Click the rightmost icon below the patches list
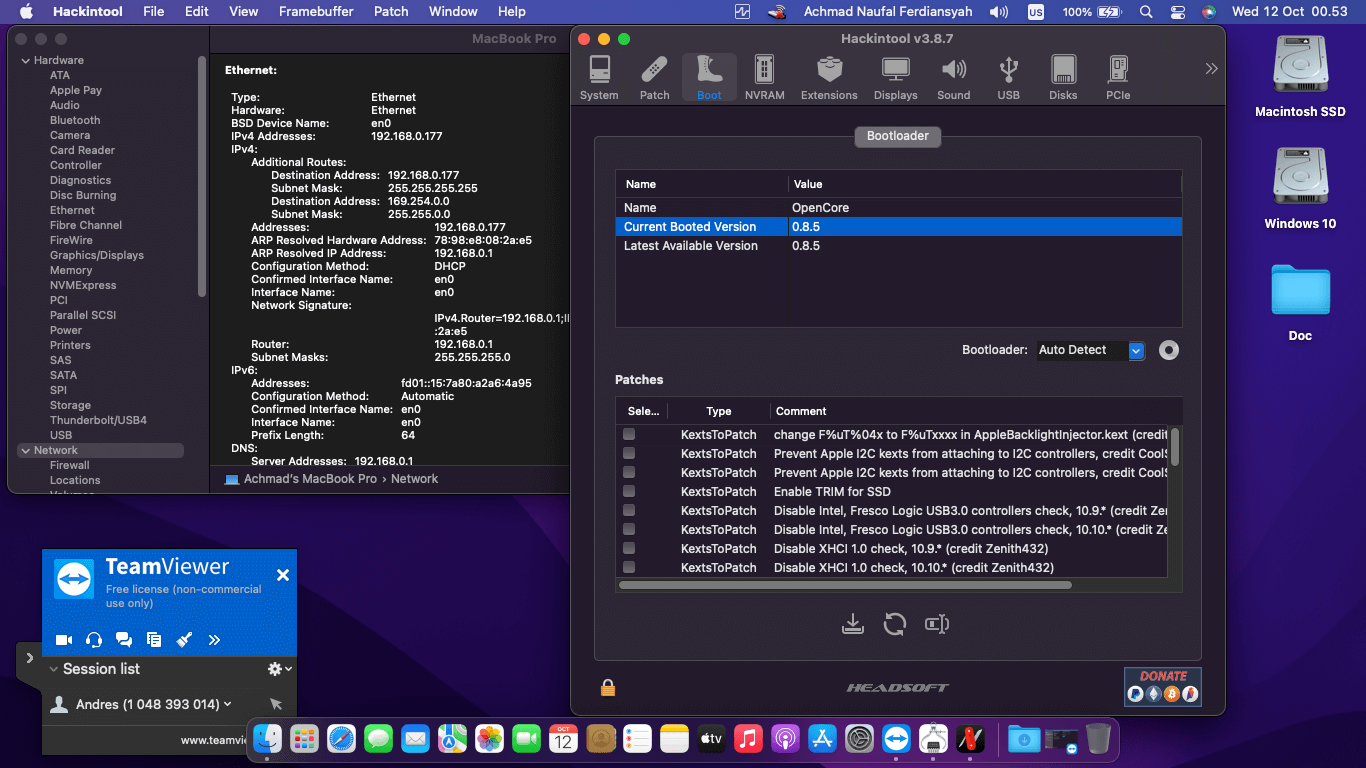This screenshot has width=1366, height=768. pyautogui.click(x=937, y=624)
